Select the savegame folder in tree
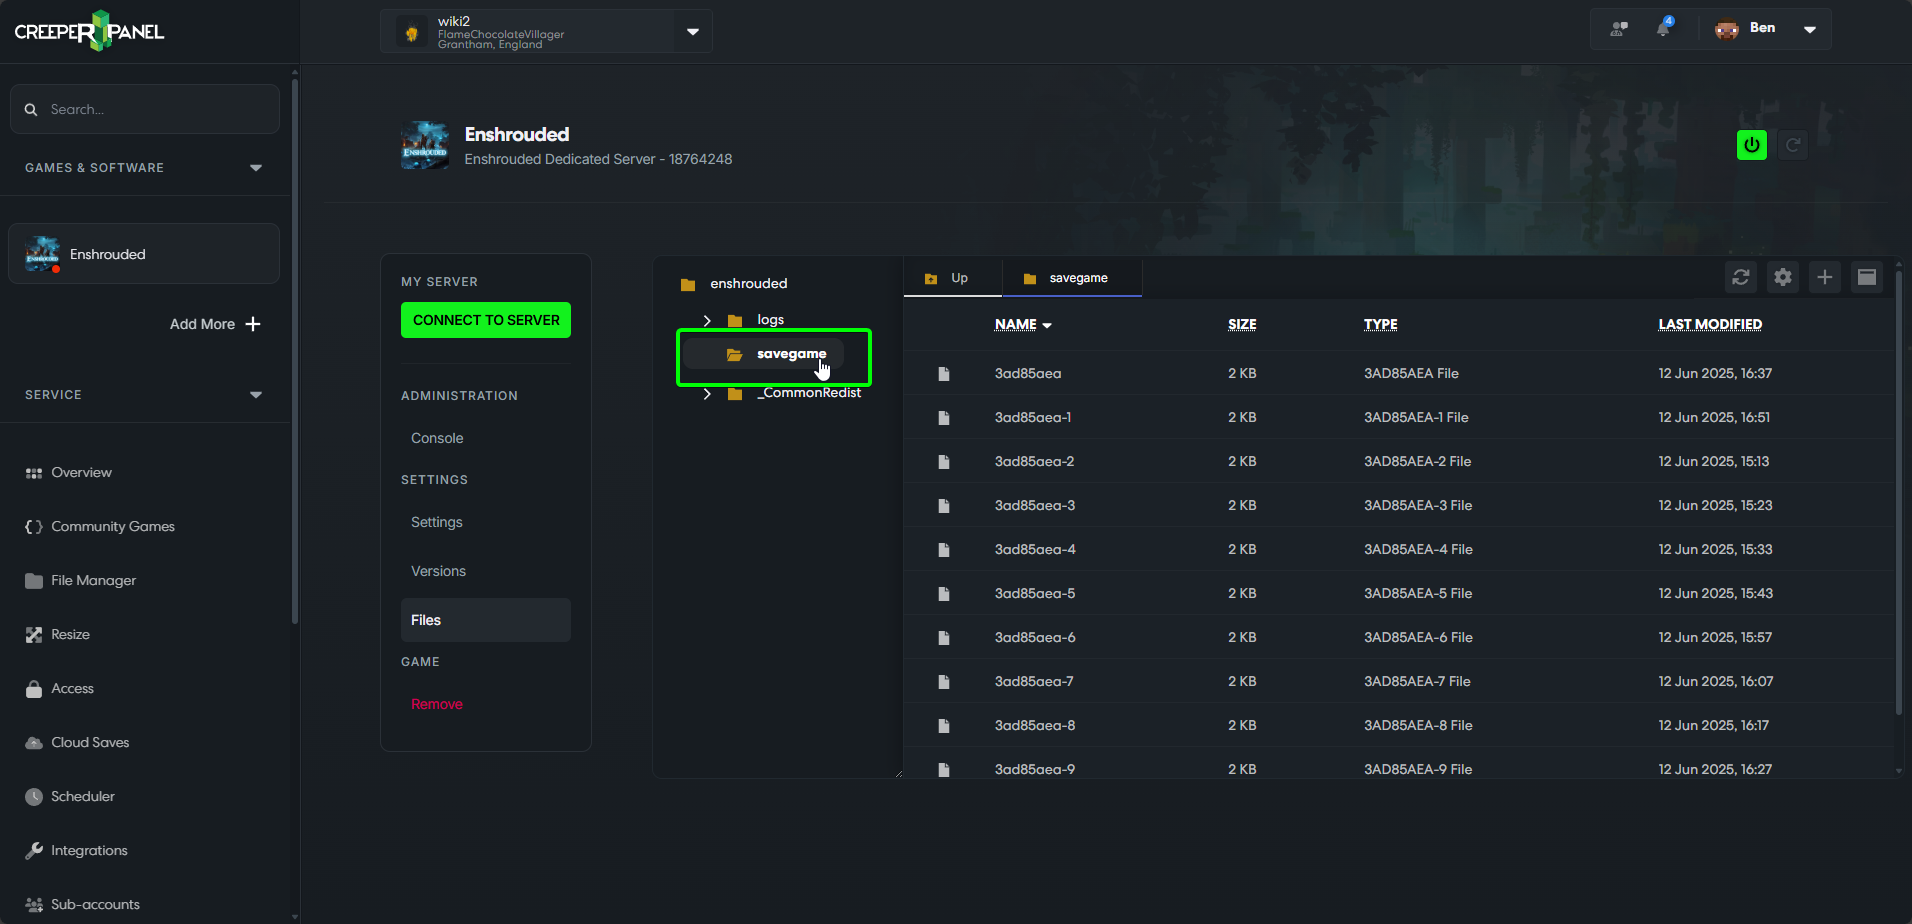 point(791,354)
